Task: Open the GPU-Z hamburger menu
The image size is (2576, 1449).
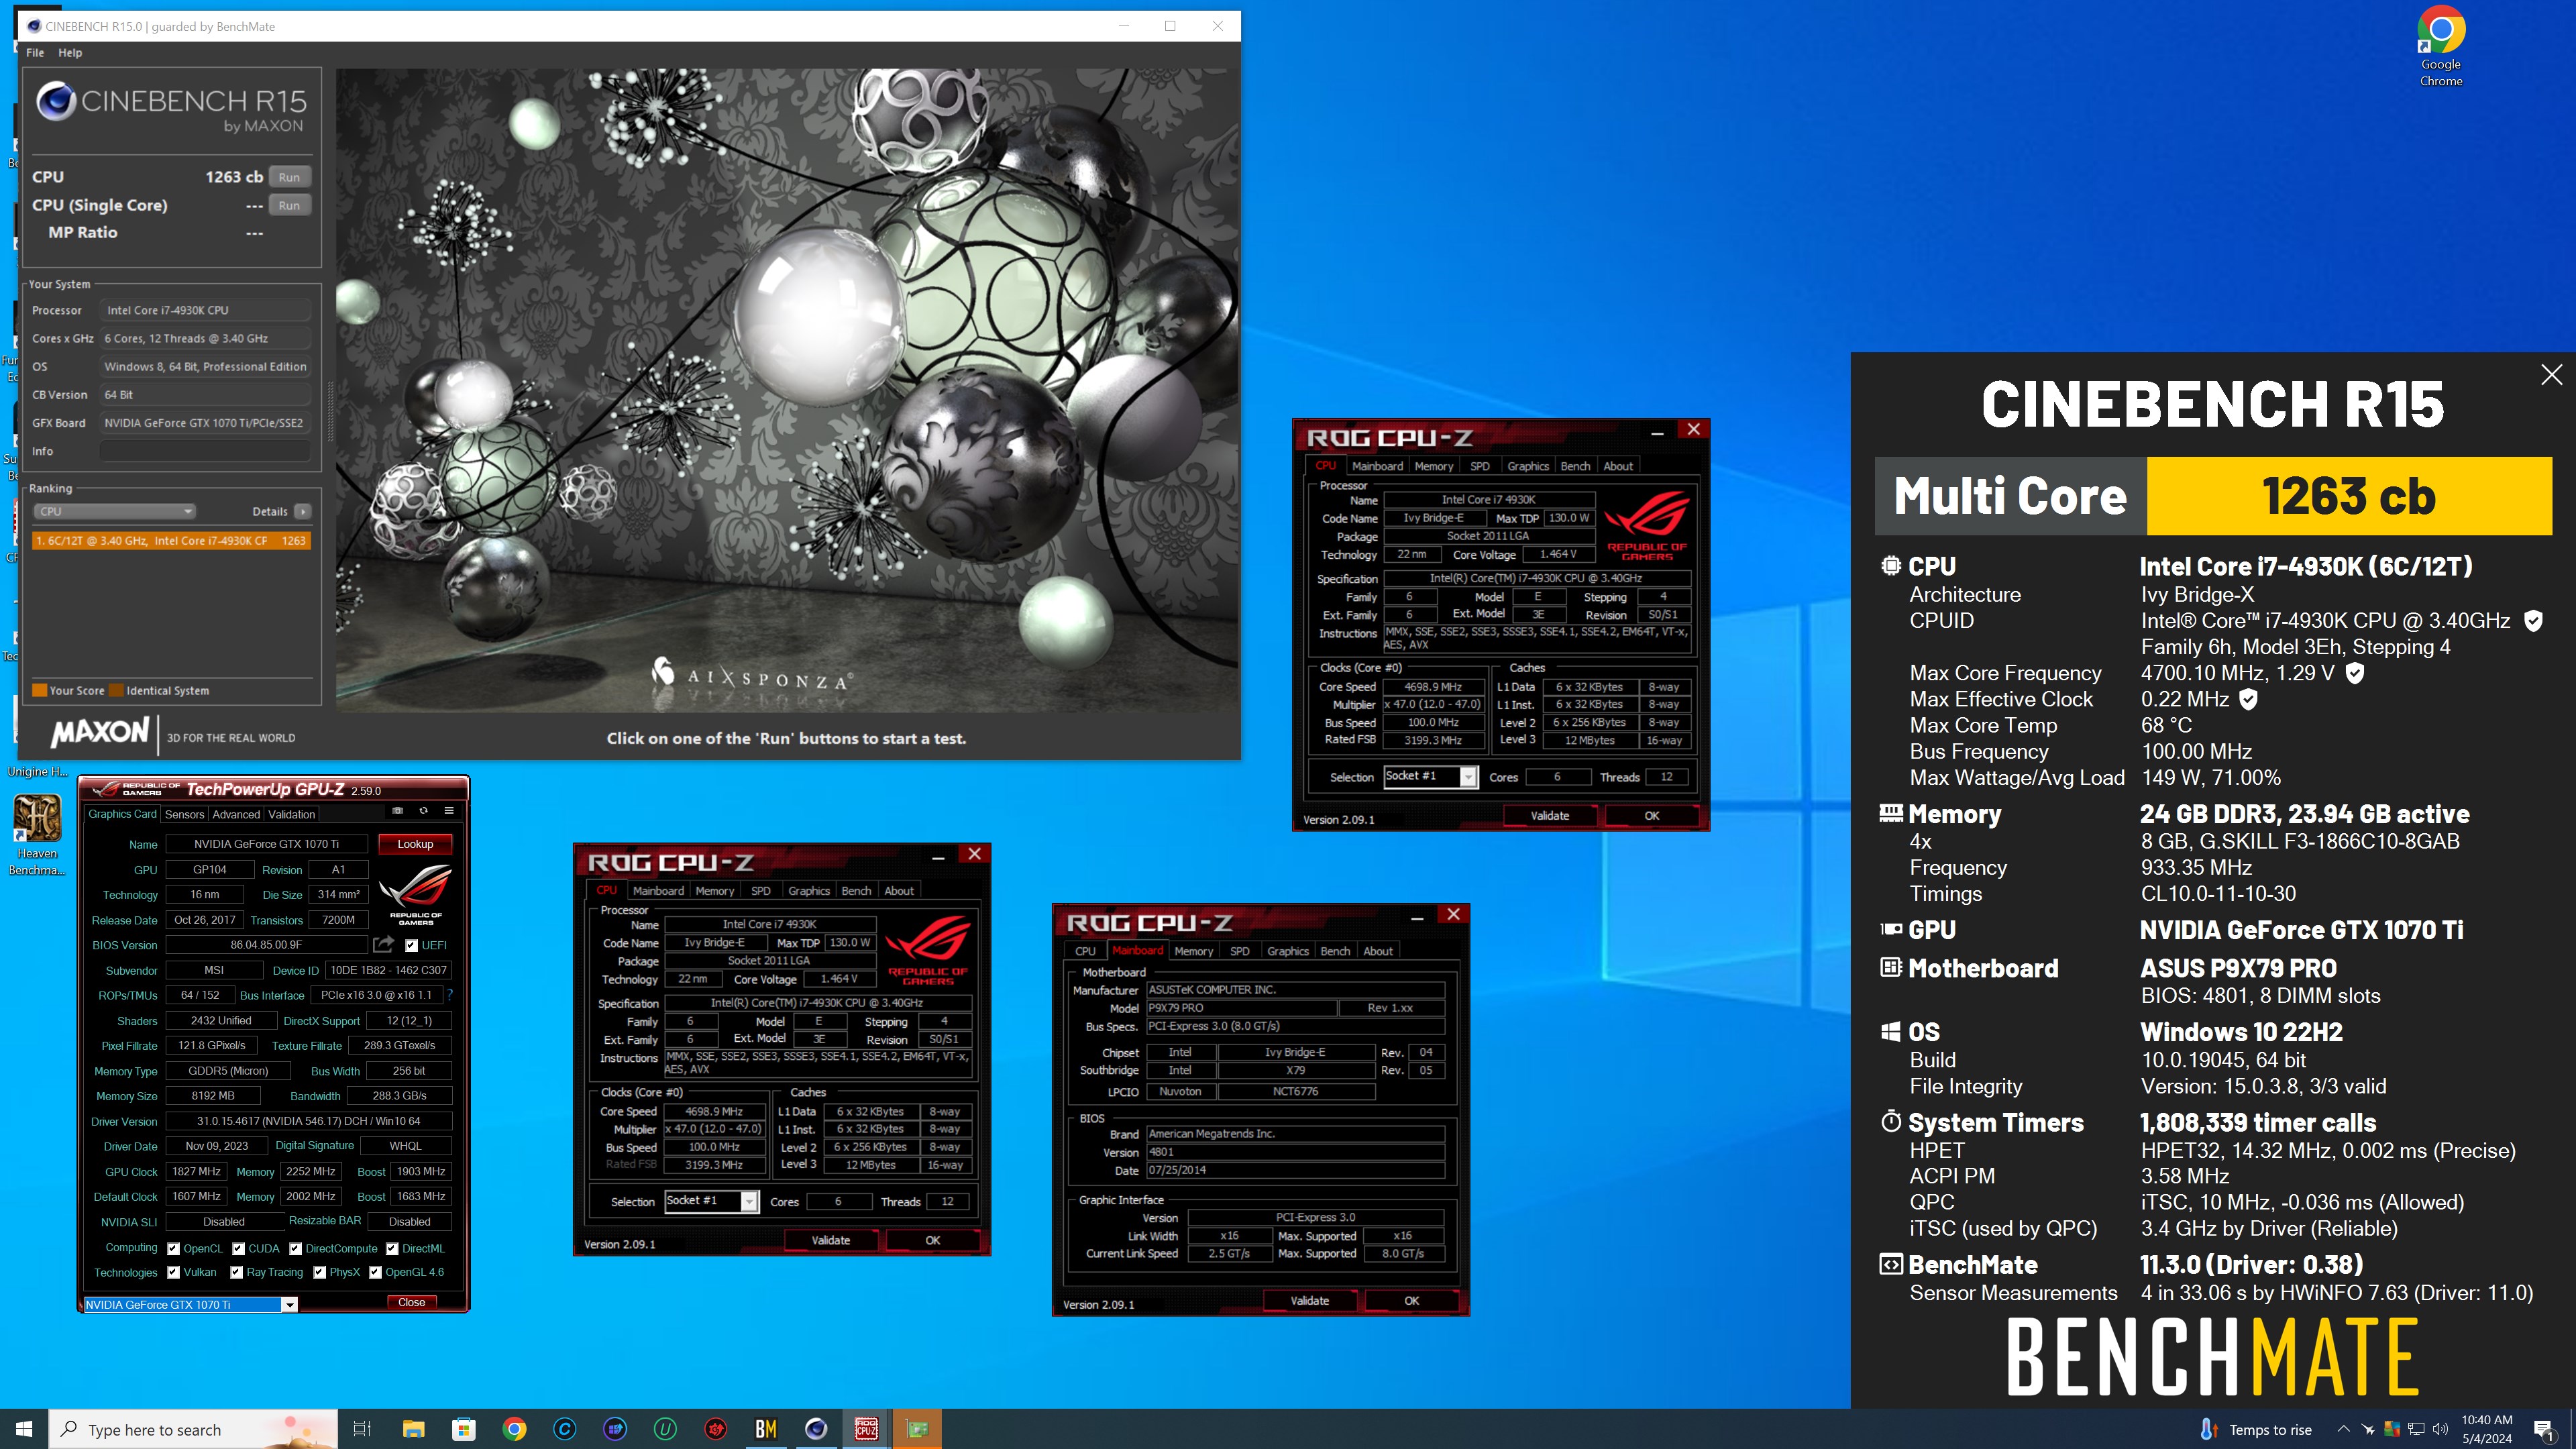Action: (x=449, y=811)
